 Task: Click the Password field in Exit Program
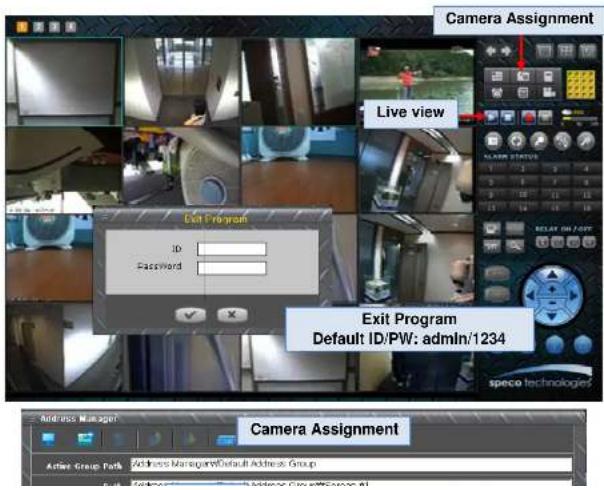pos(232,268)
